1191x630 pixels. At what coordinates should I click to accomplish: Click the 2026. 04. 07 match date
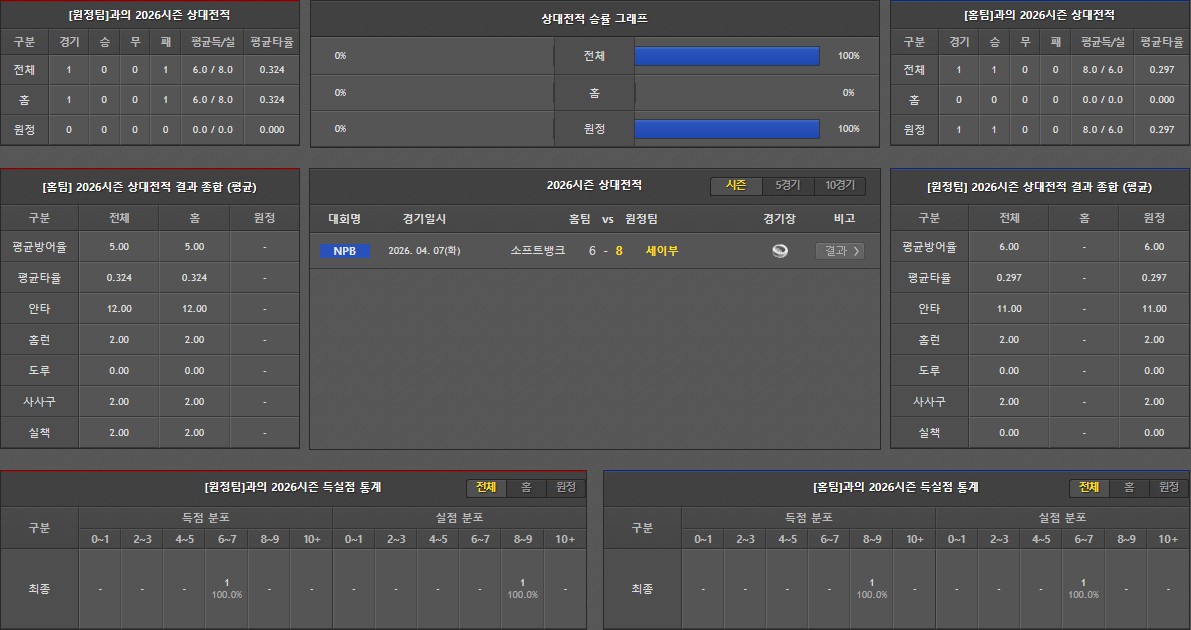click(424, 251)
